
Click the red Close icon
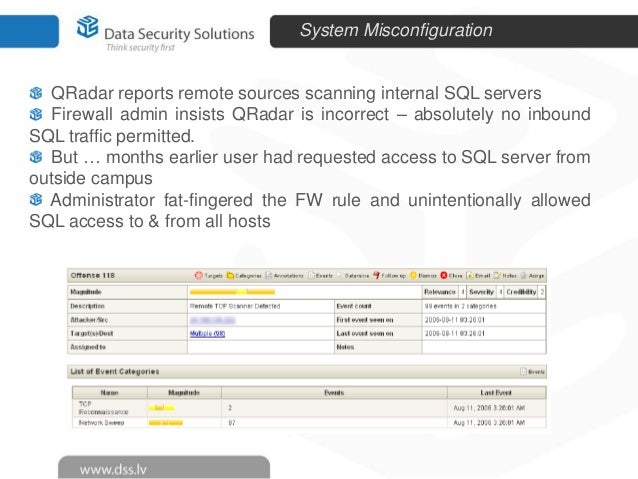point(444,276)
